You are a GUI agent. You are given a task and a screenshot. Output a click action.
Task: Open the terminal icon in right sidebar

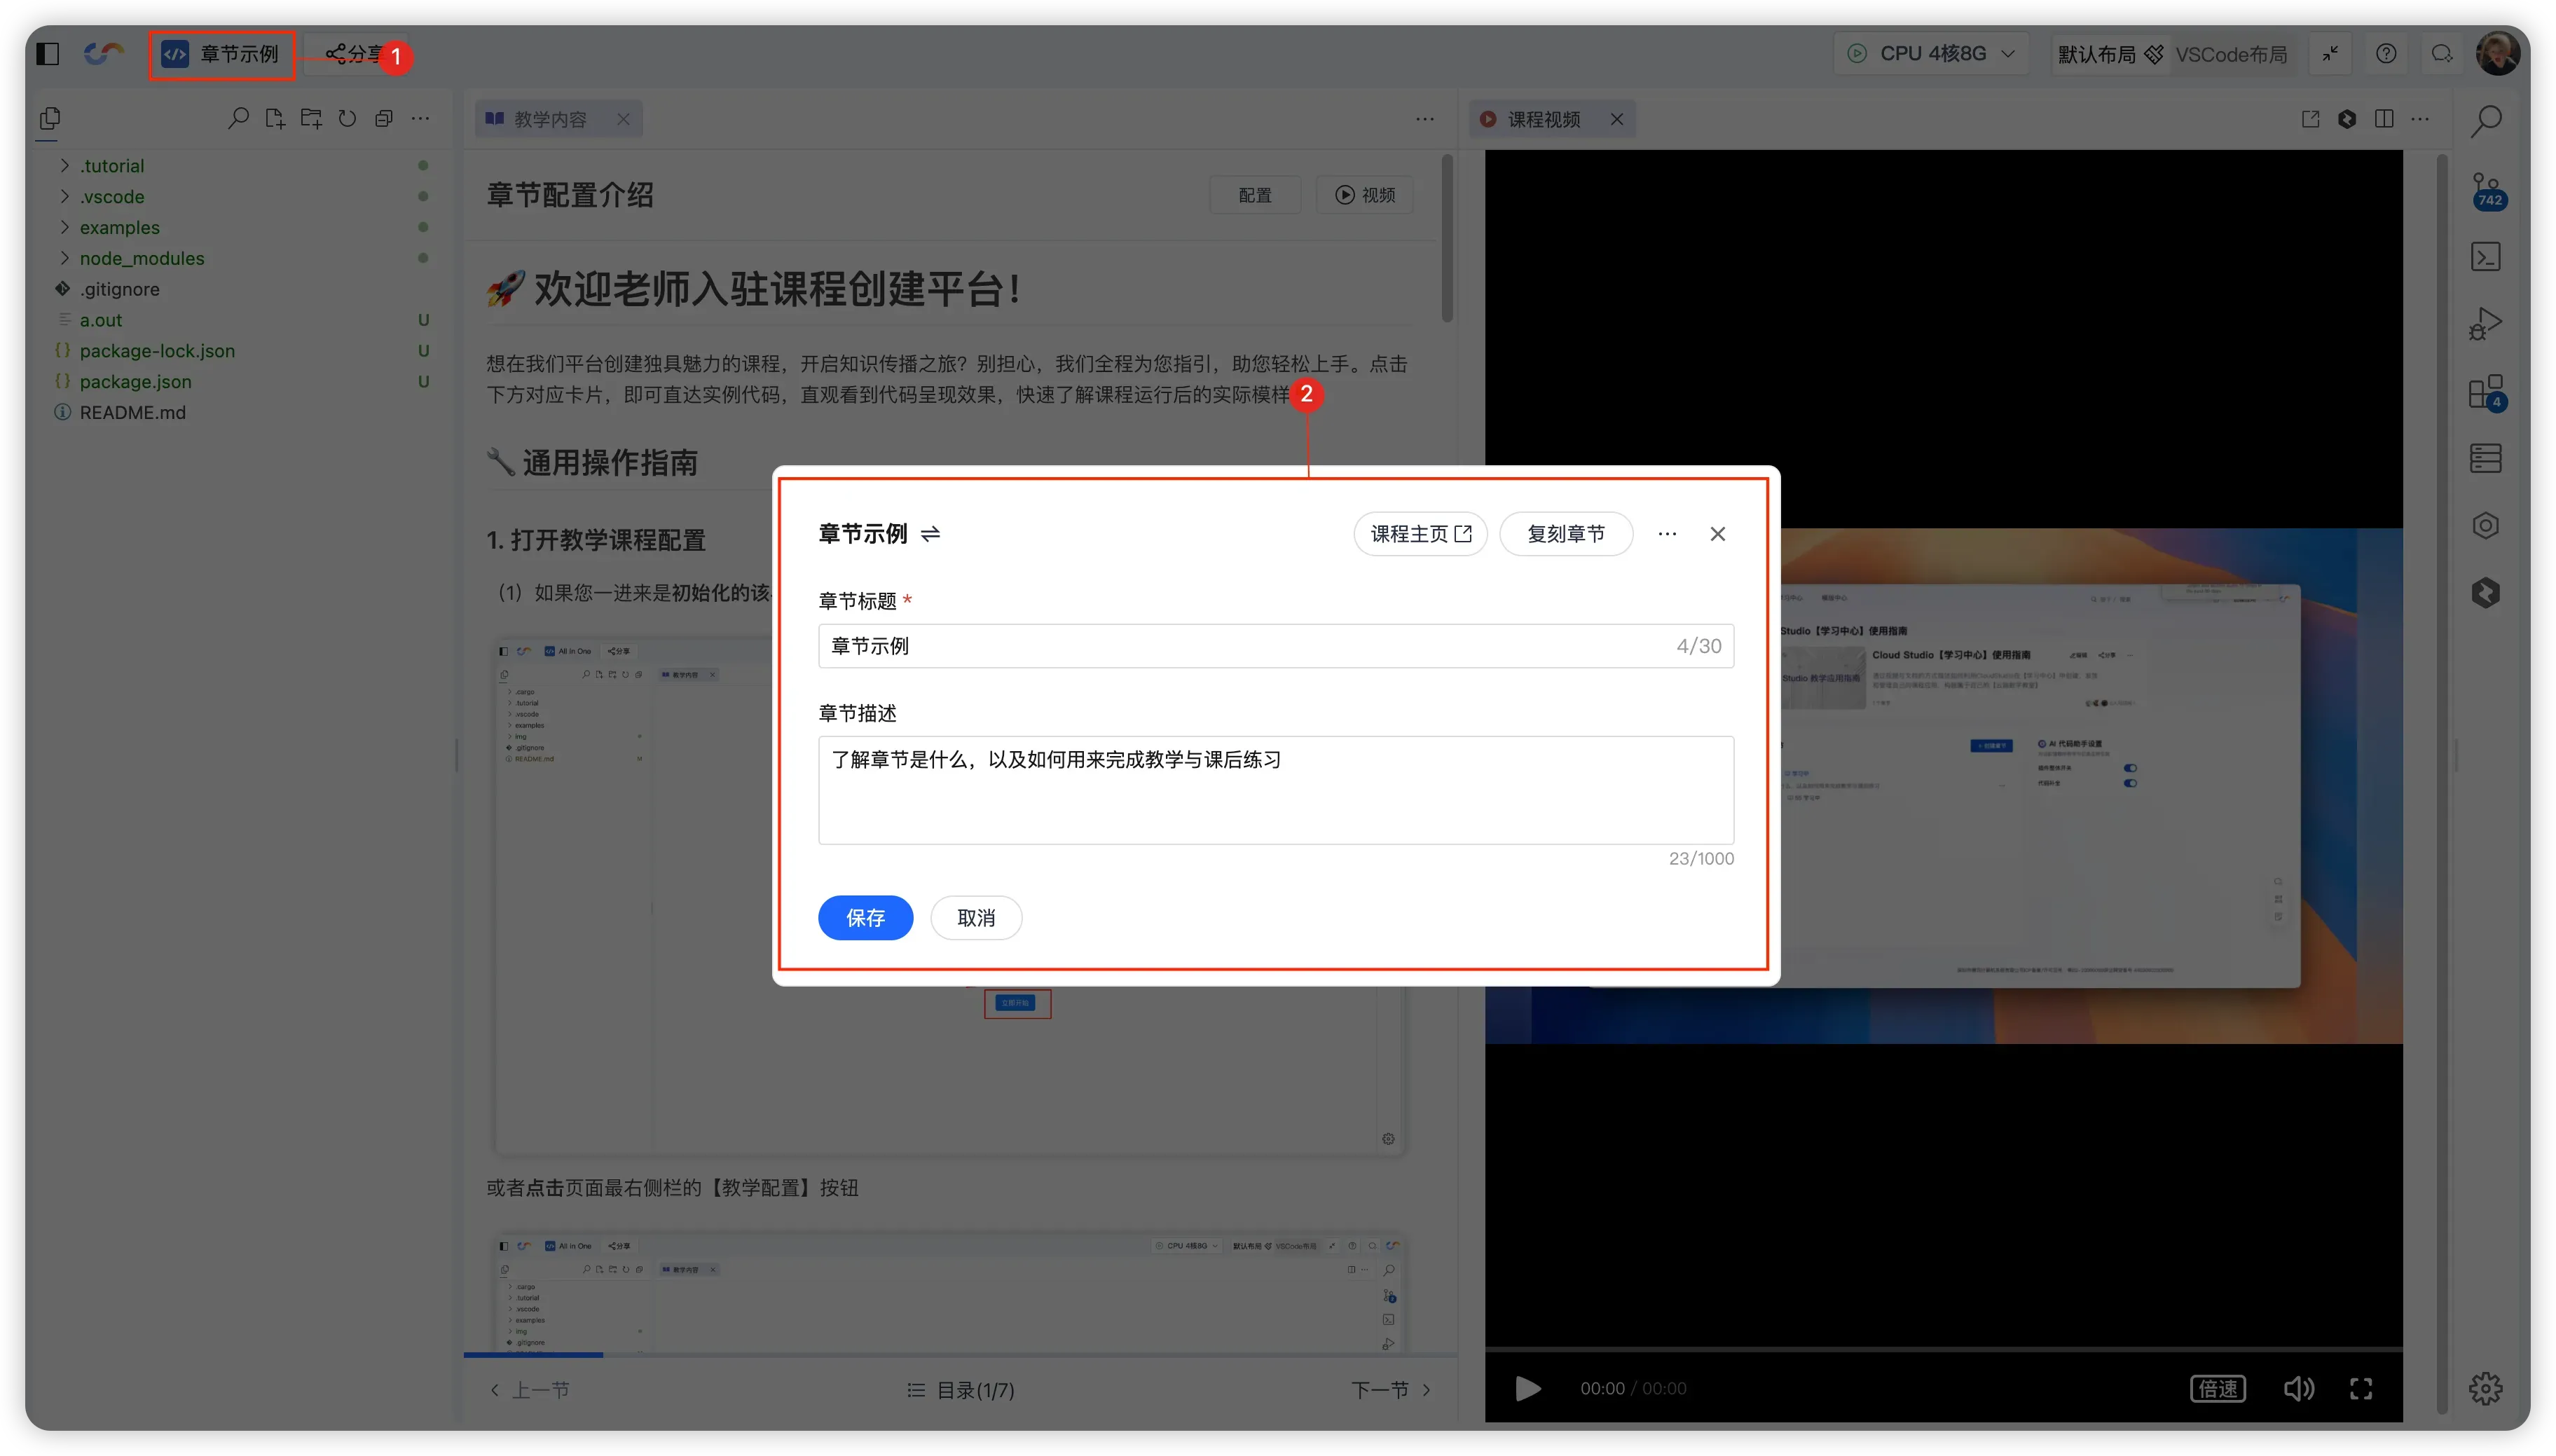point(2486,257)
